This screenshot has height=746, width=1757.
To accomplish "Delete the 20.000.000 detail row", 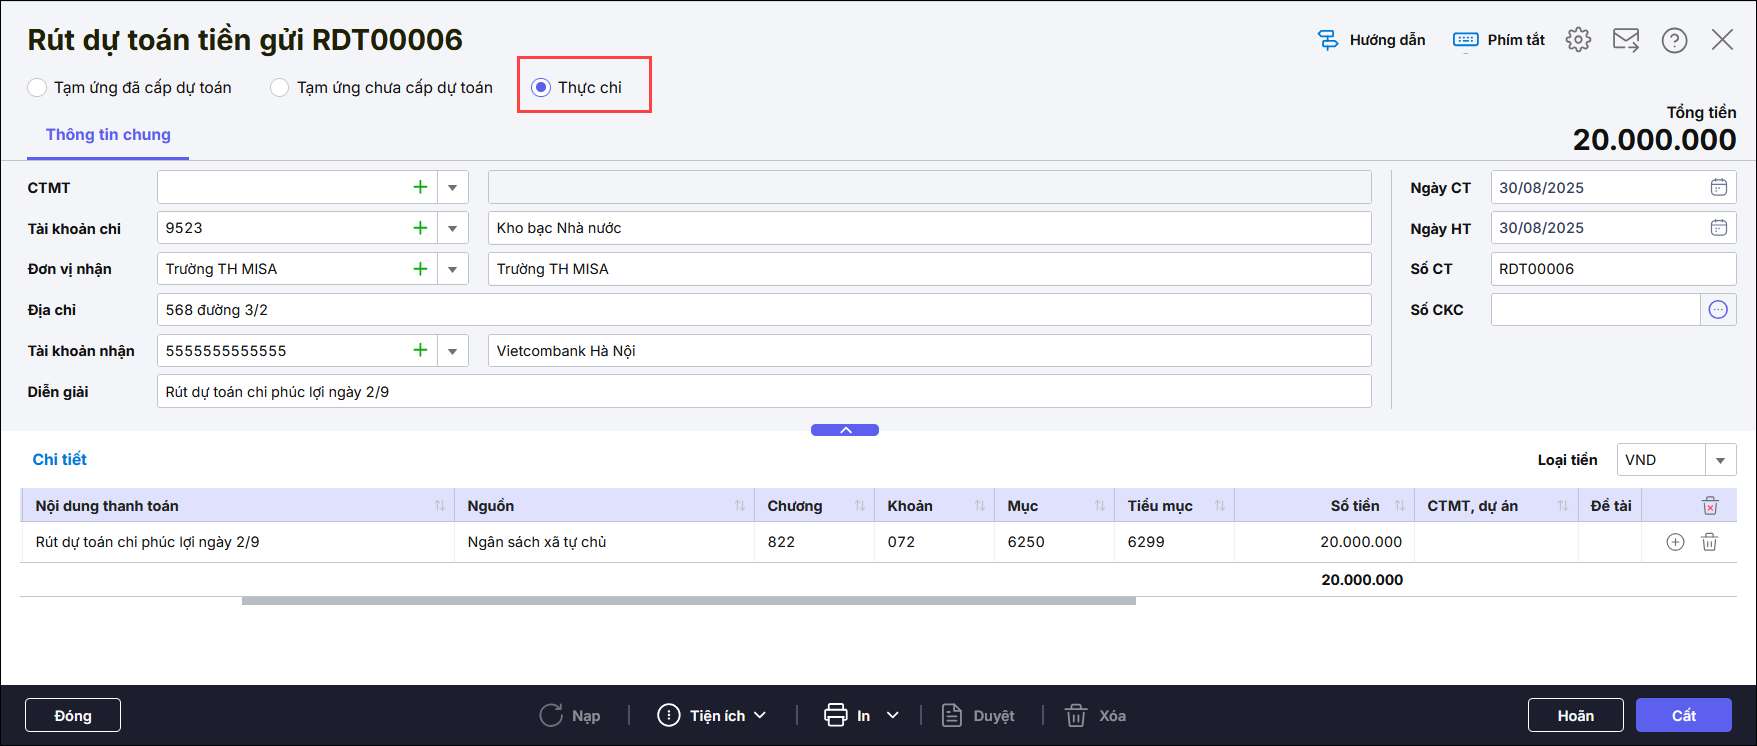I will click(1710, 542).
